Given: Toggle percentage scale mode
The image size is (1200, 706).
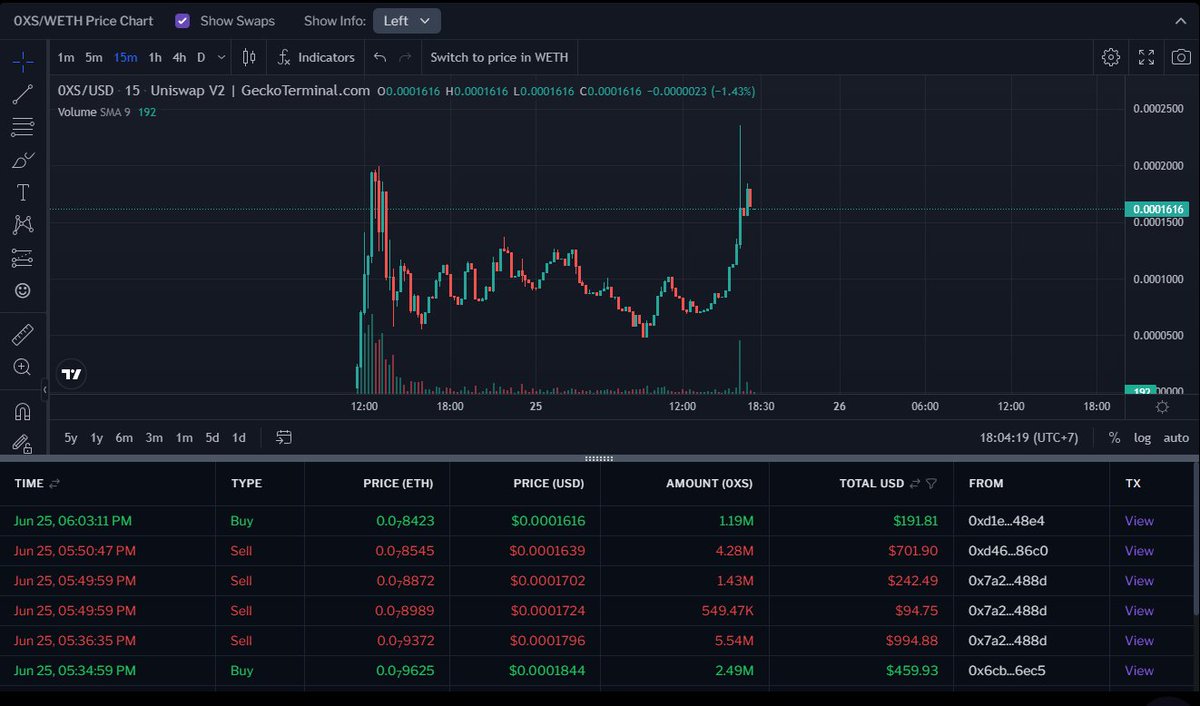Looking at the screenshot, I should 1113,437.
